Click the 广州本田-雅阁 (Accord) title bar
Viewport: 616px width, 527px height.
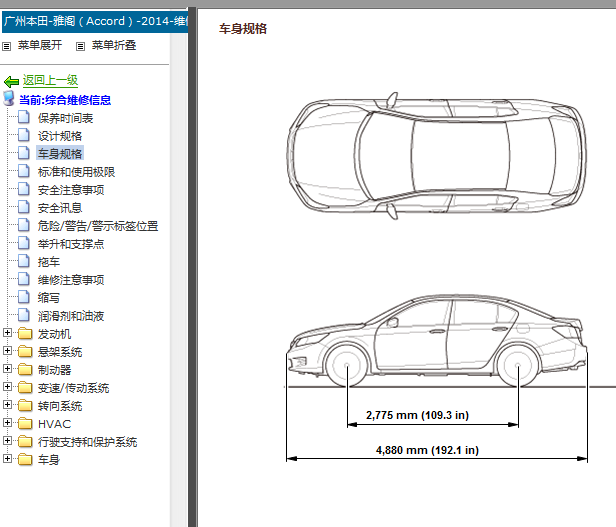pos(95,22)
